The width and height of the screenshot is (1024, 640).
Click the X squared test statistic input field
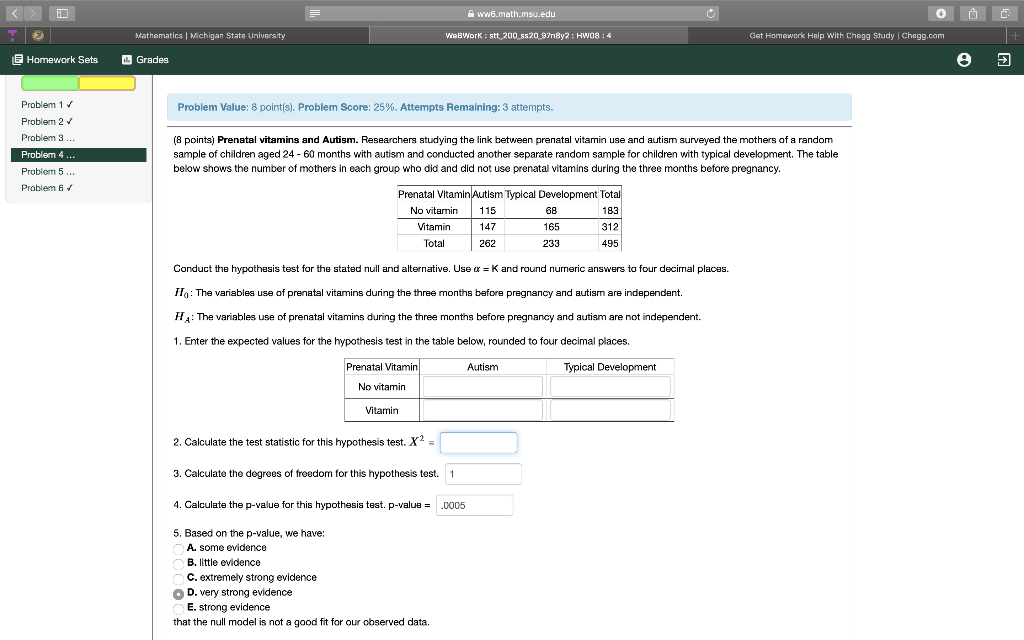478,443
